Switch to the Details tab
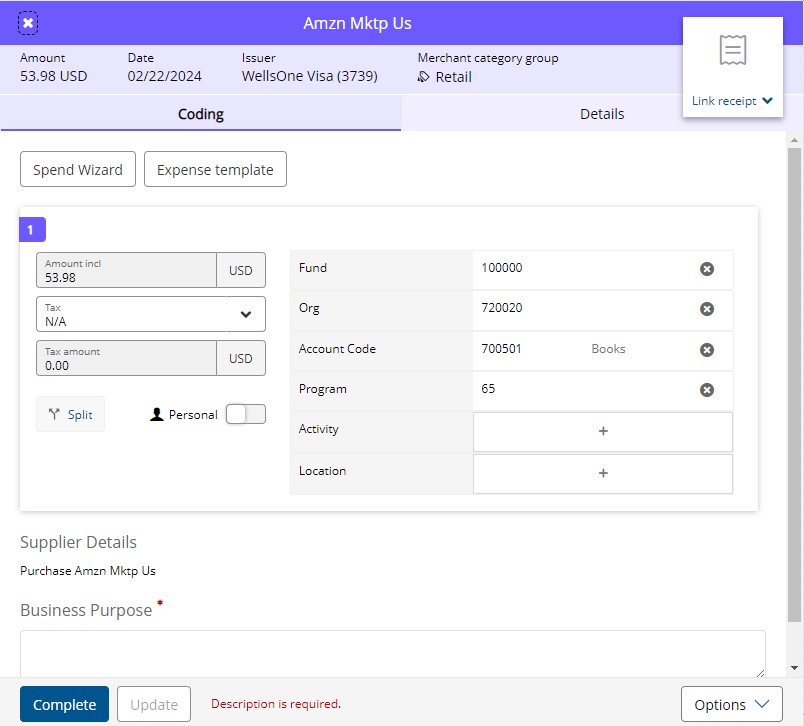 [x=602, y=114]
